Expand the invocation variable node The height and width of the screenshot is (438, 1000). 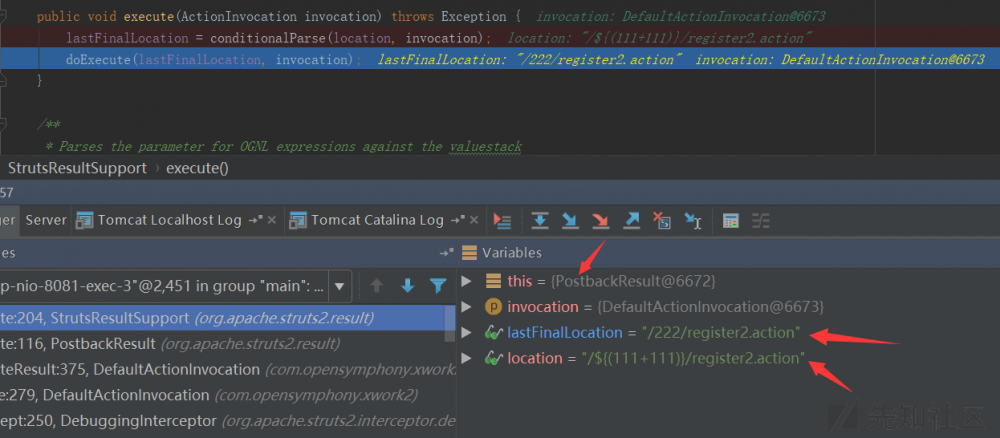click(467, 306)
